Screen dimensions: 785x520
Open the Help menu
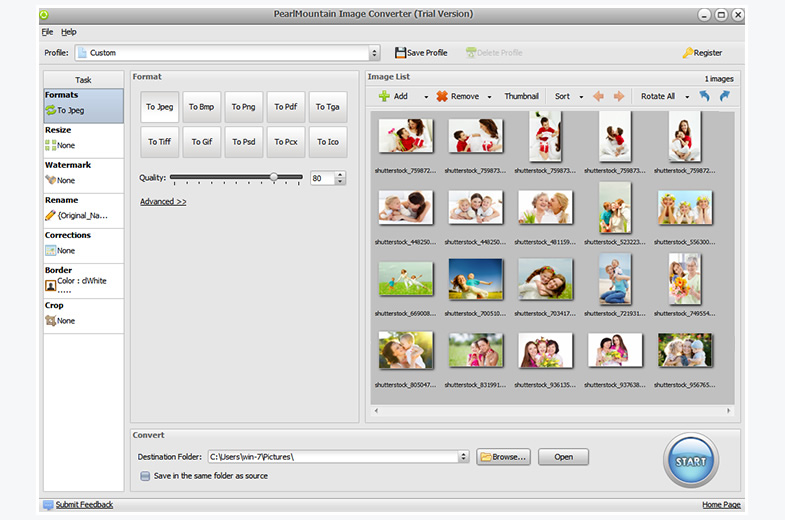68,32
